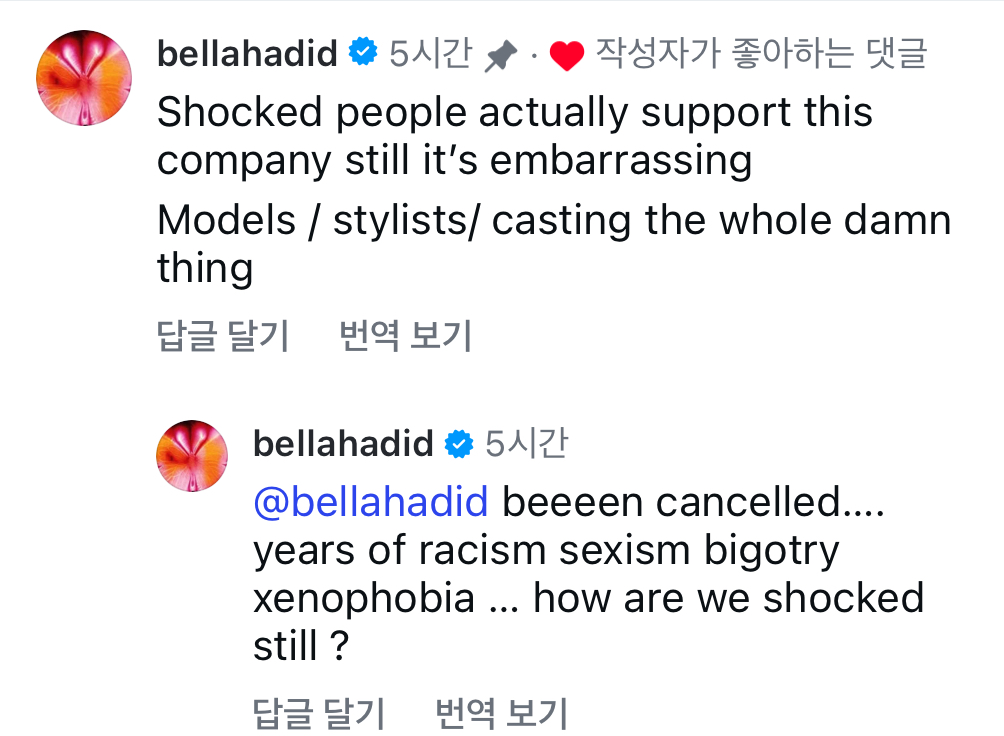This screenshot has height=736, width=1004.
Task: Click verified badge beside top comment username
Action: click(x=362, y=53)
